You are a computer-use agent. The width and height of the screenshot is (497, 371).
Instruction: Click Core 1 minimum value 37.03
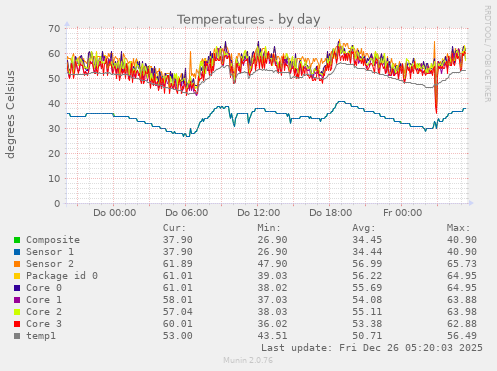(x=272, y=300)
